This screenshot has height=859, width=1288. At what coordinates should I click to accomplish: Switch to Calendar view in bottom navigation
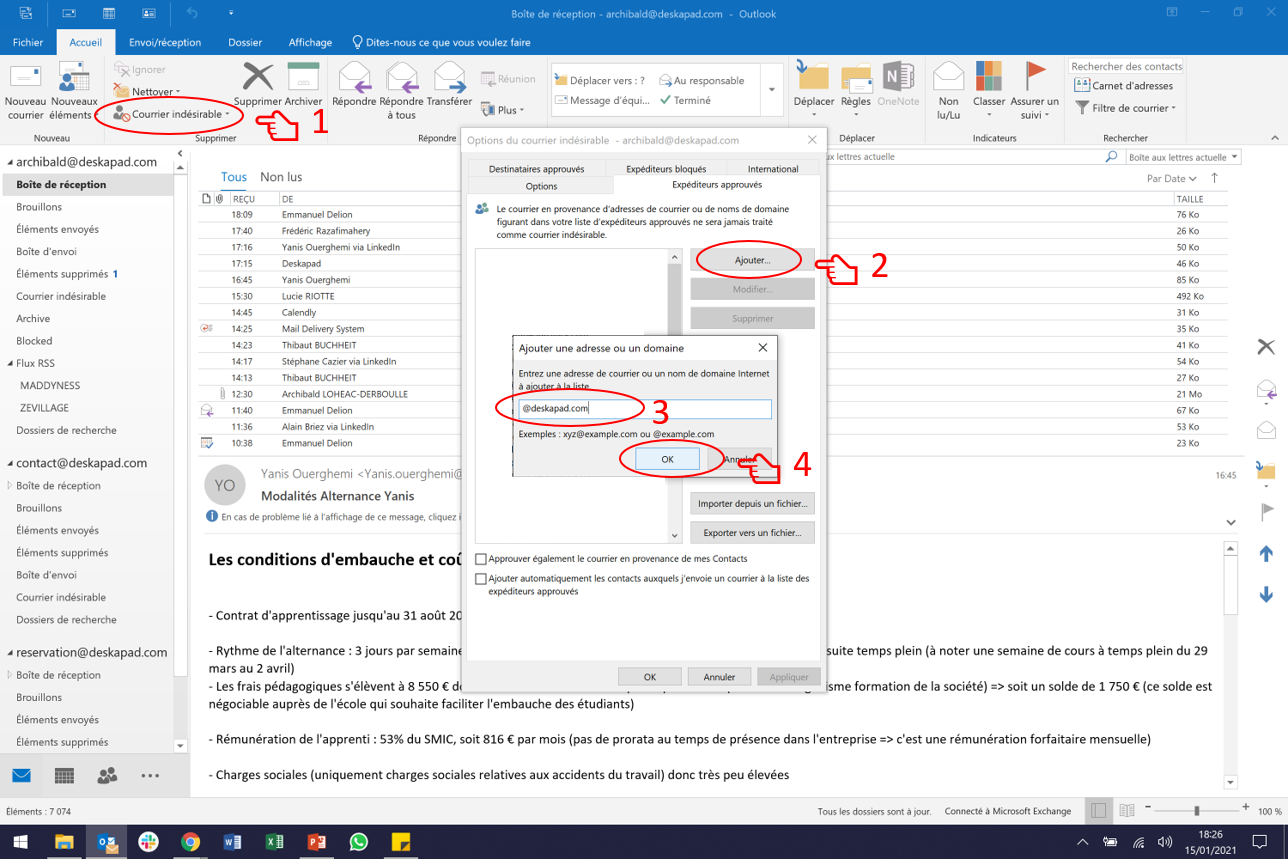pyautogui.click(x=64, y=776)
